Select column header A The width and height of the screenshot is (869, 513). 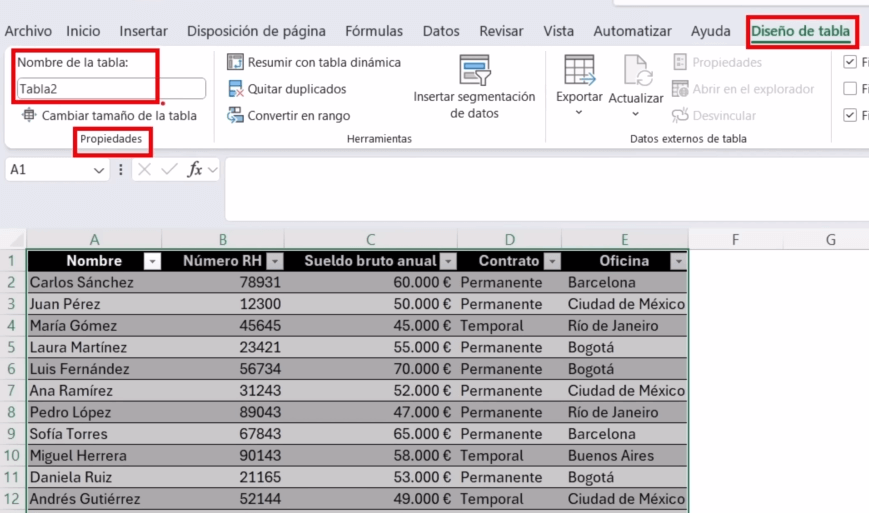coord(94,239)
